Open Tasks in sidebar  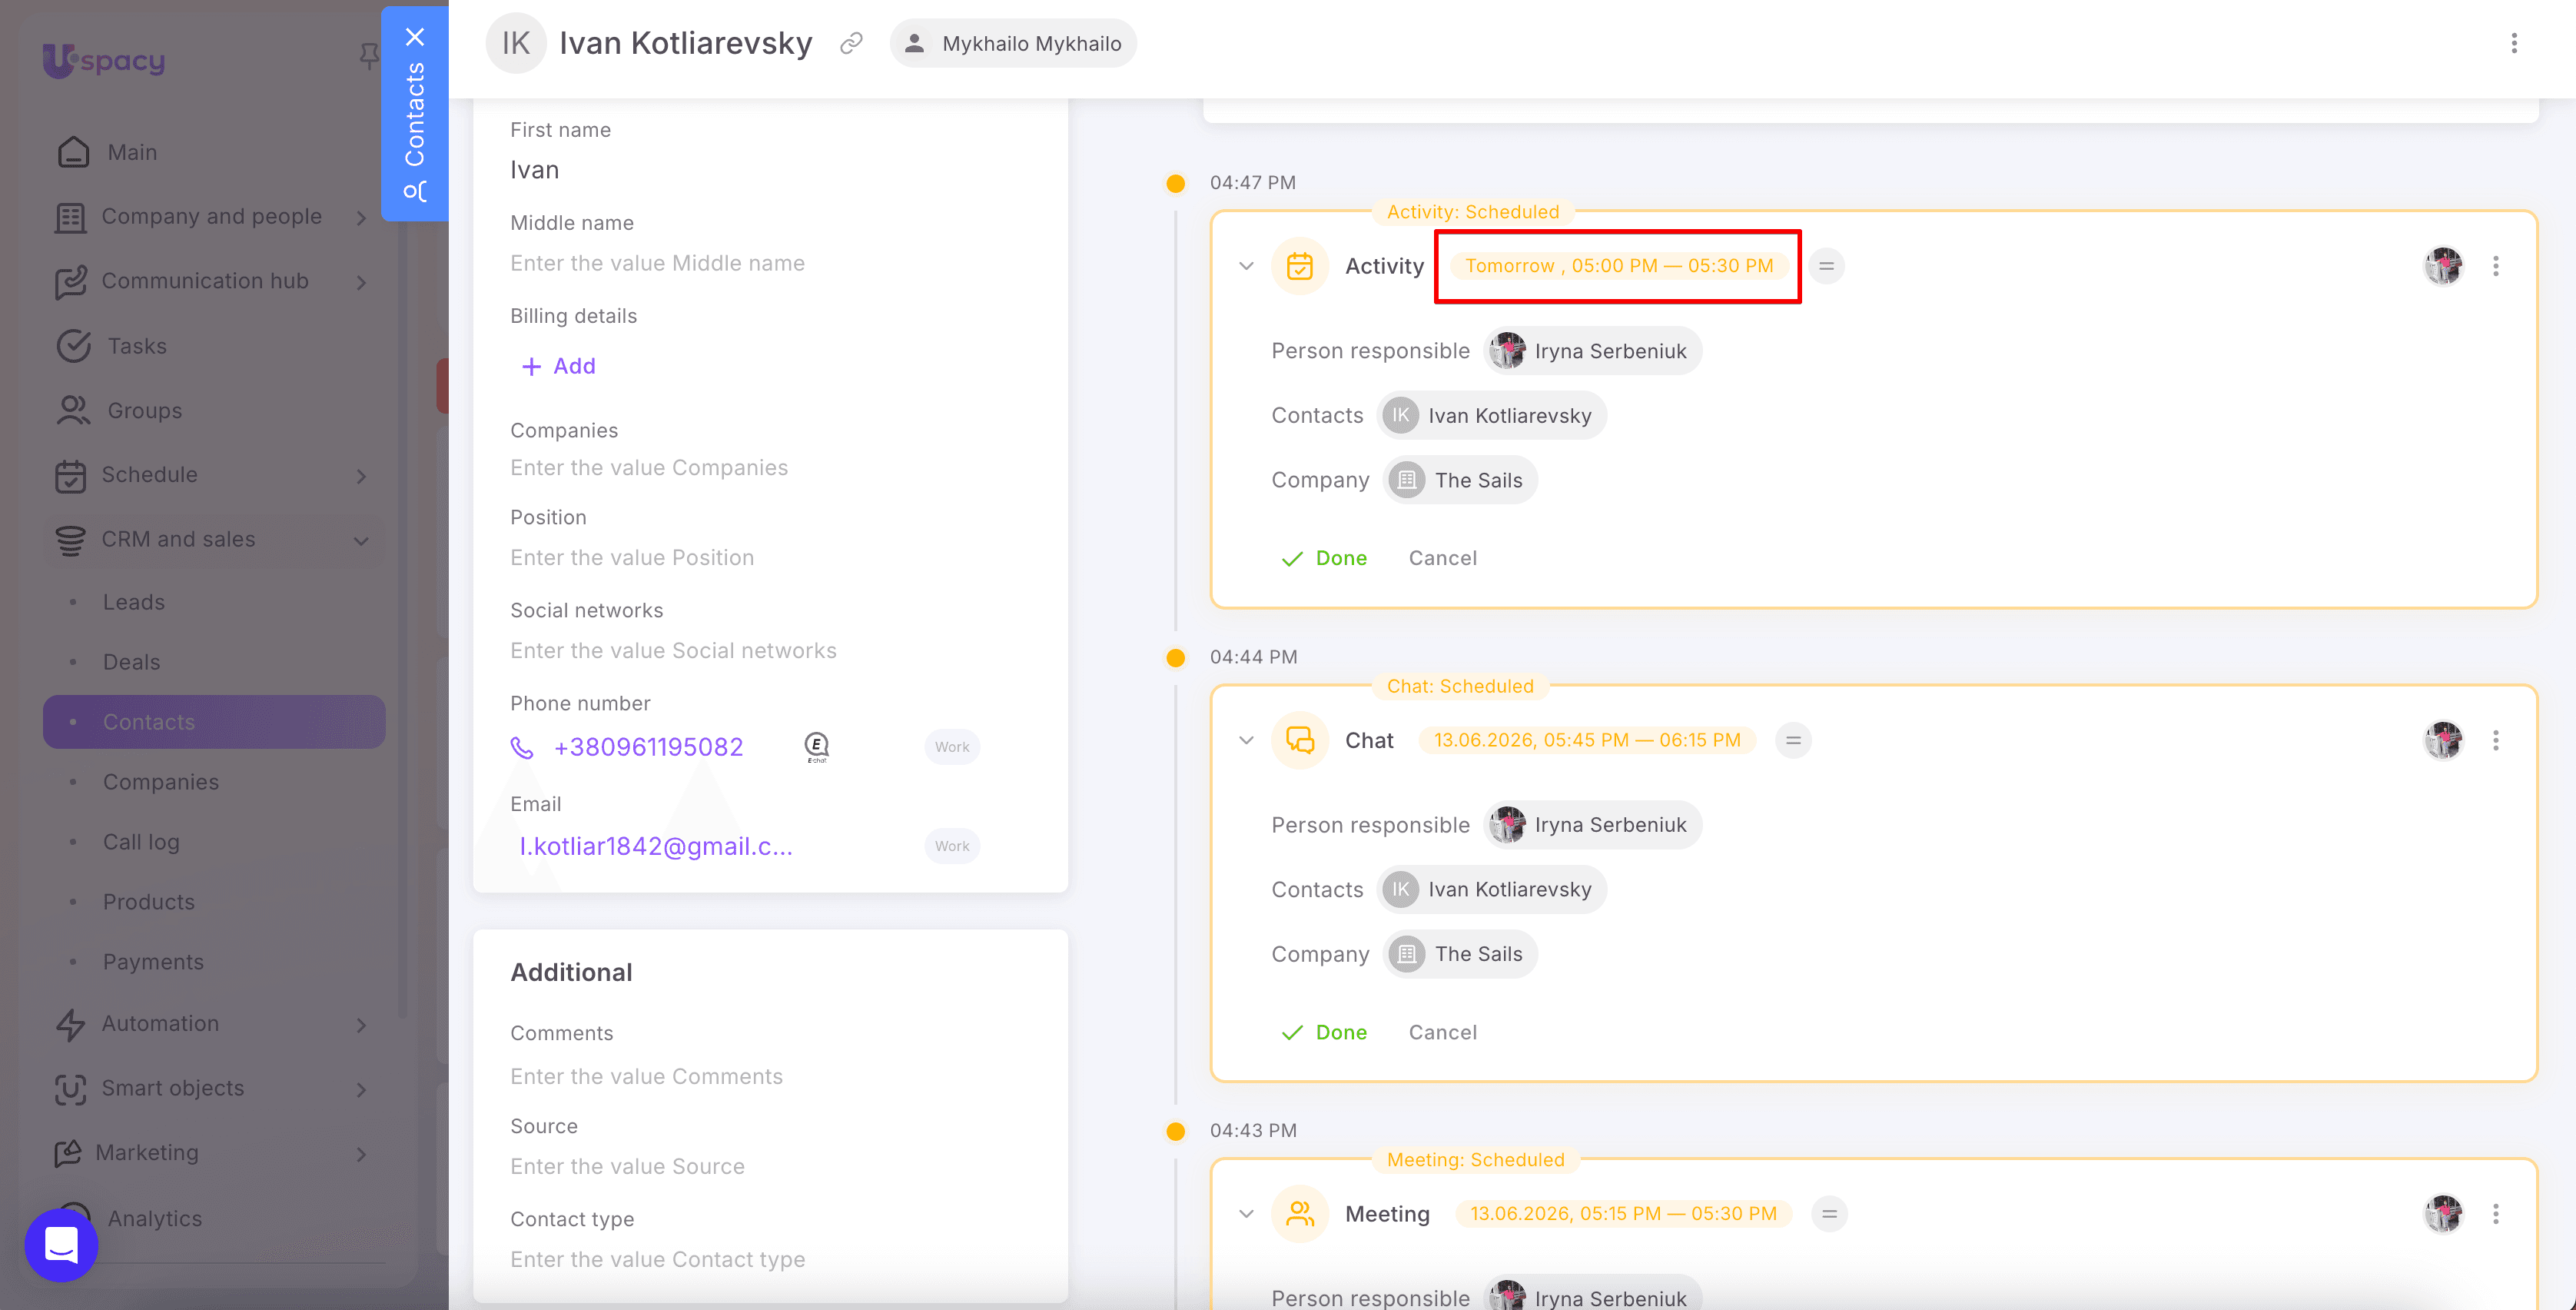pos(137,346)
